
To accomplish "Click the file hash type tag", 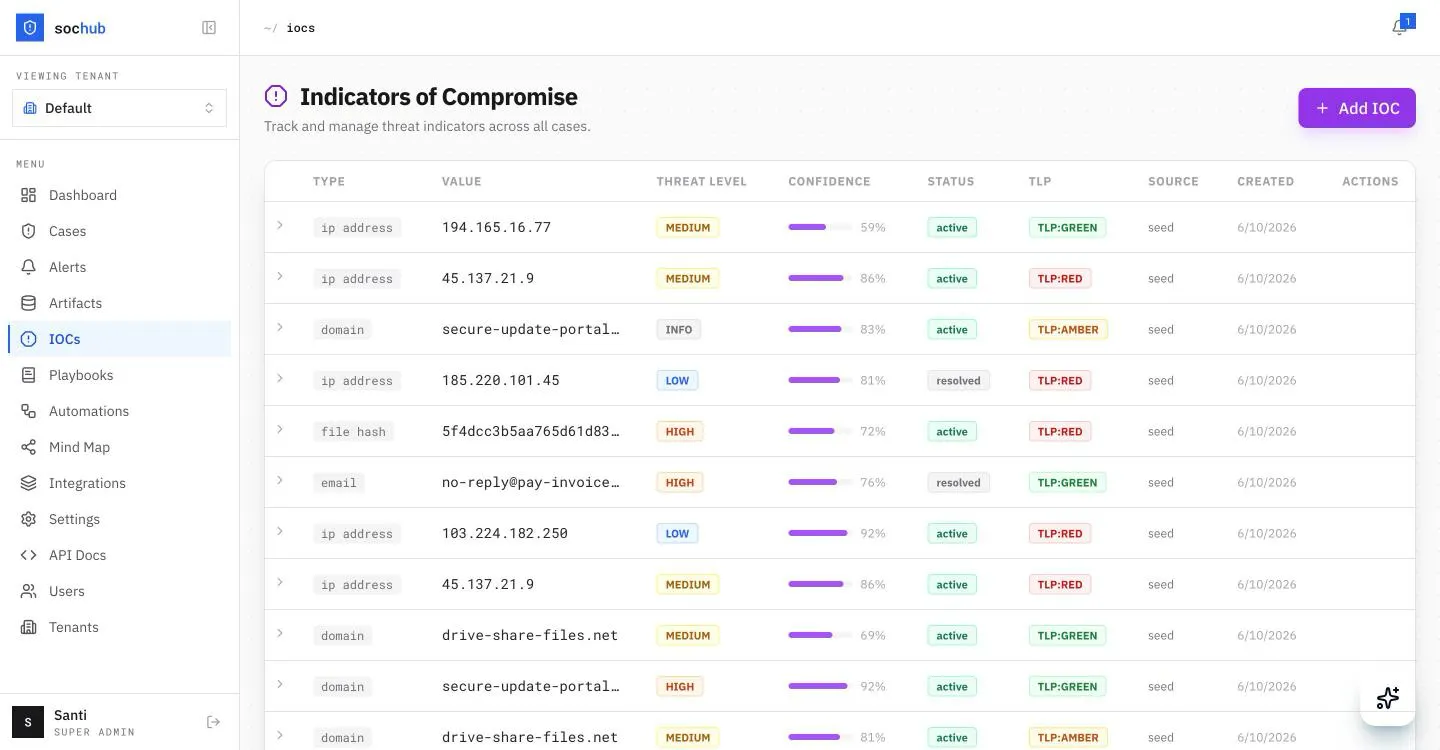I will tap(353, 432).
